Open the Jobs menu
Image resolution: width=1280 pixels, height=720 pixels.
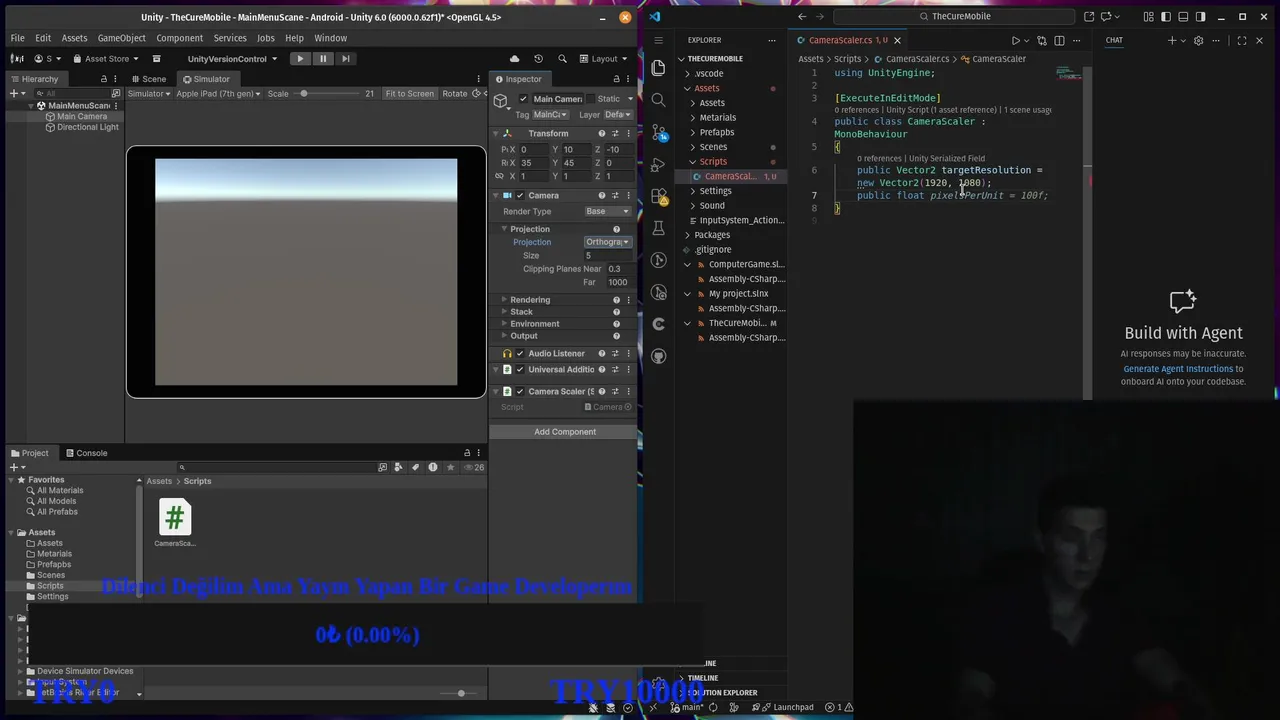pyautogui.click(x=265, y=38)
